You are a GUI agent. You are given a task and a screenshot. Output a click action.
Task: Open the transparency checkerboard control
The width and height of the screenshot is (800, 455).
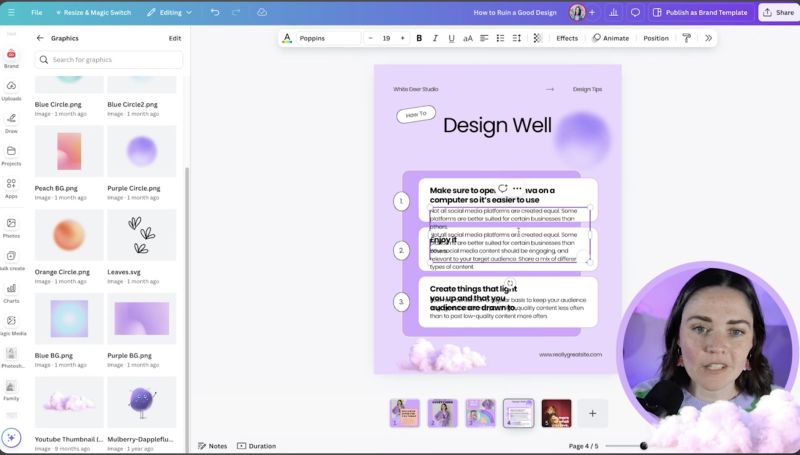click(537, 38)
